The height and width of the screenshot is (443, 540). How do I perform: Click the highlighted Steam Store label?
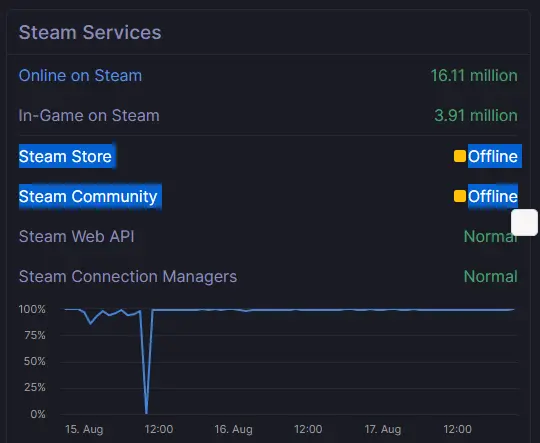(65, 156)
